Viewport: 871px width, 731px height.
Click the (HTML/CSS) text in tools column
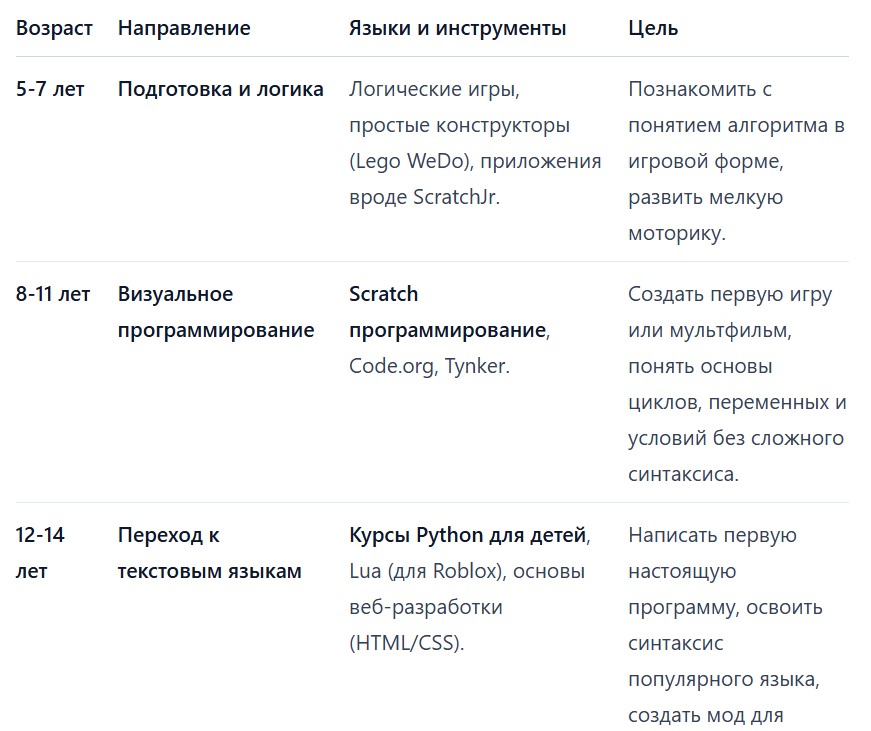pyautogui.click(x=406, y=644)
